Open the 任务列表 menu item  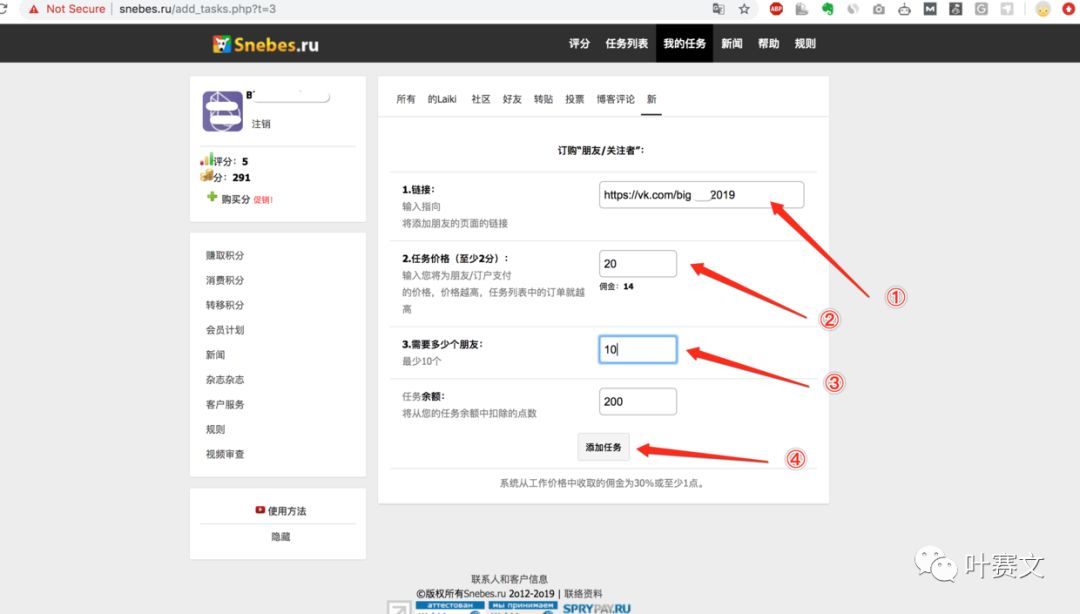[626, 43]
